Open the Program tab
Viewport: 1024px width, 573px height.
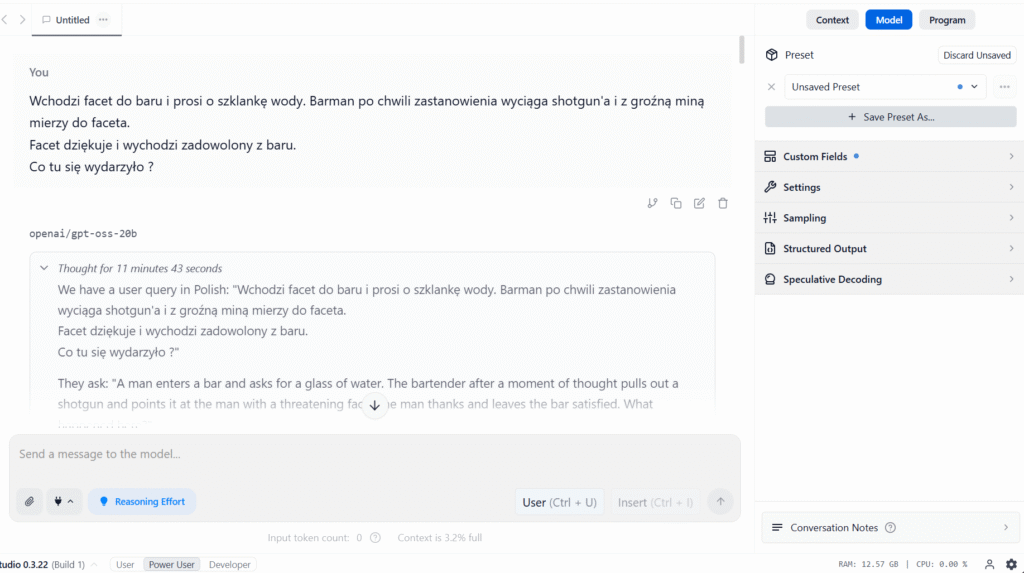[946, 20]
